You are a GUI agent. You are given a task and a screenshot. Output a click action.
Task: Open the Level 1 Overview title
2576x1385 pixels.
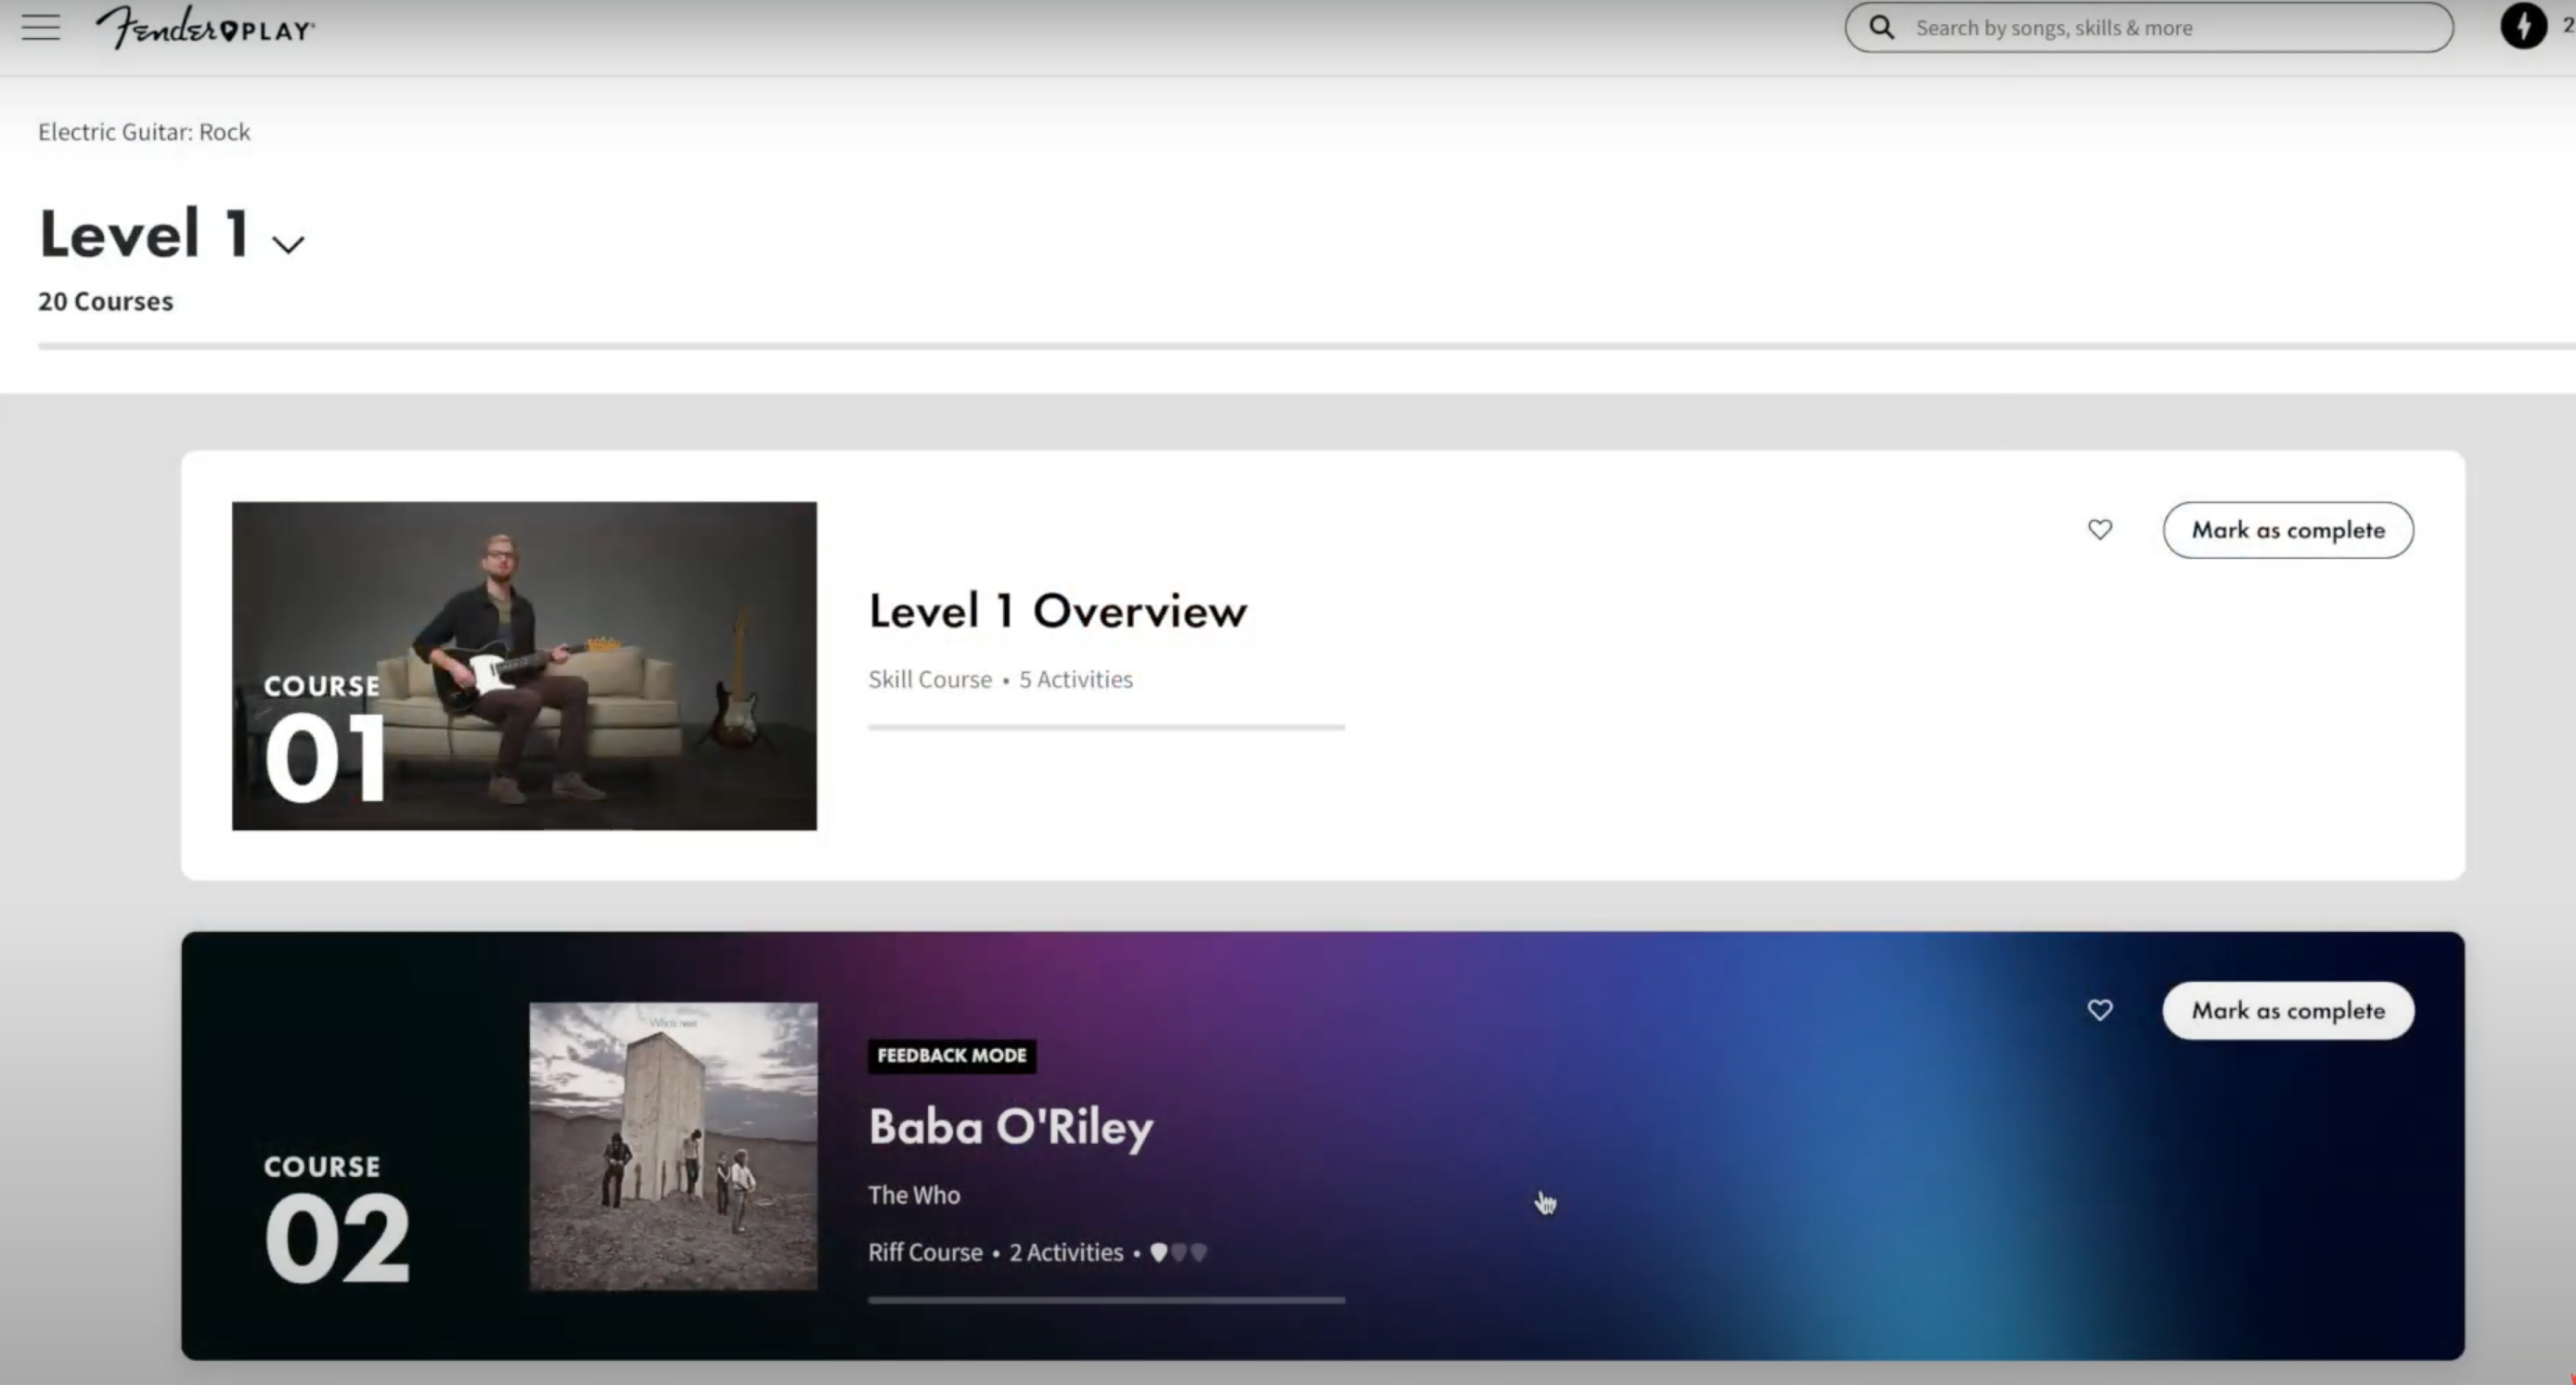point(1058,611)
